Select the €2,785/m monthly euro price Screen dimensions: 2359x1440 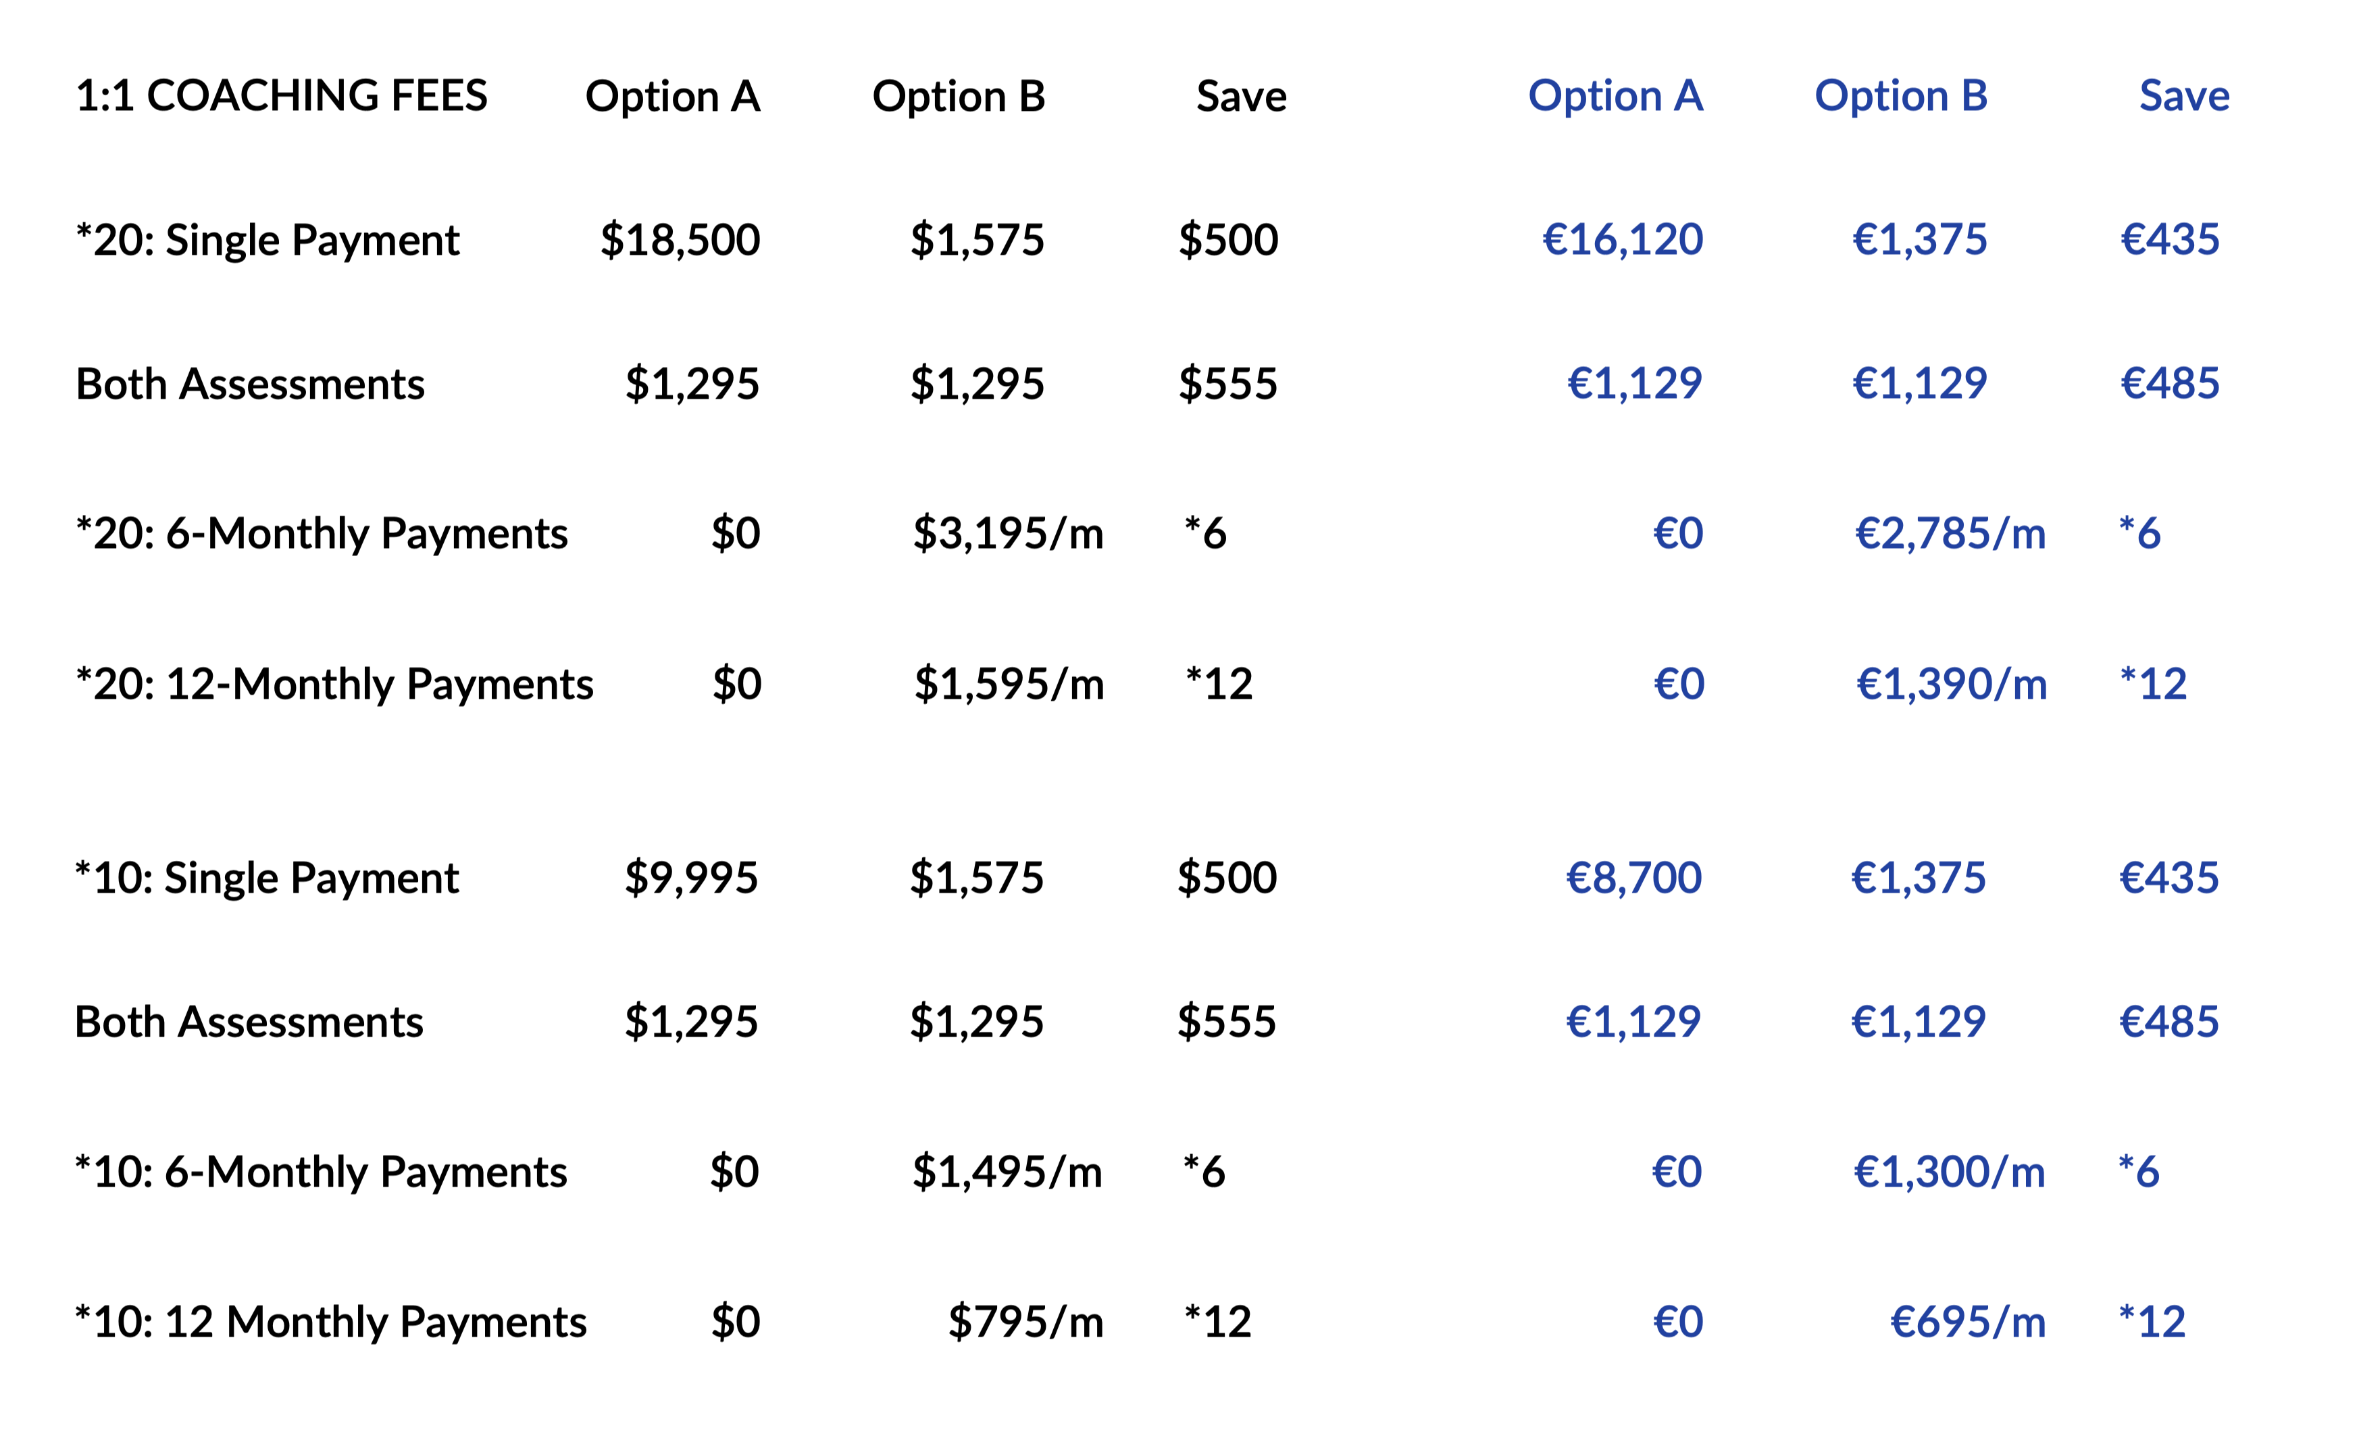click(1950, 534)
